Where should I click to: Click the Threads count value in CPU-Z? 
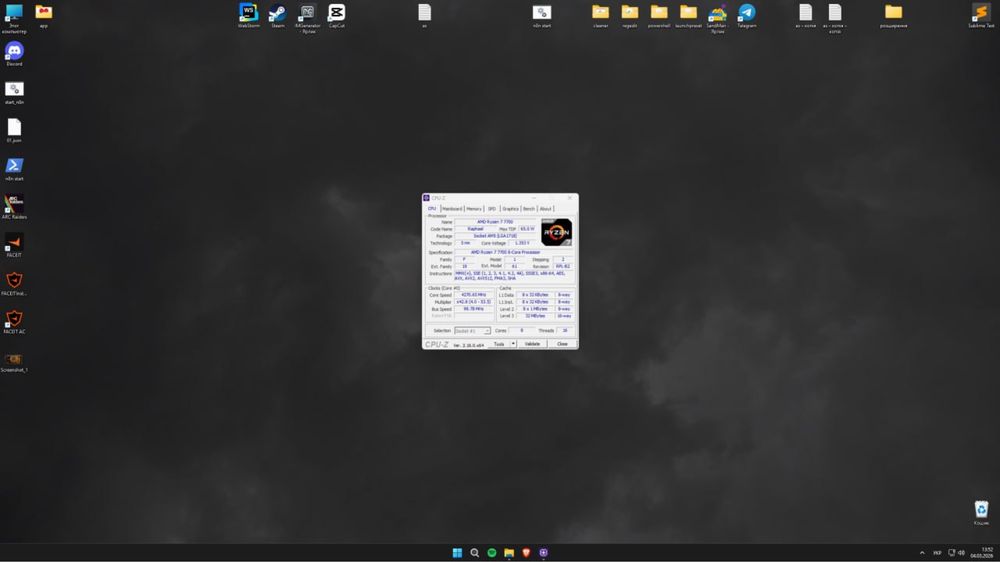coord(564,330)
